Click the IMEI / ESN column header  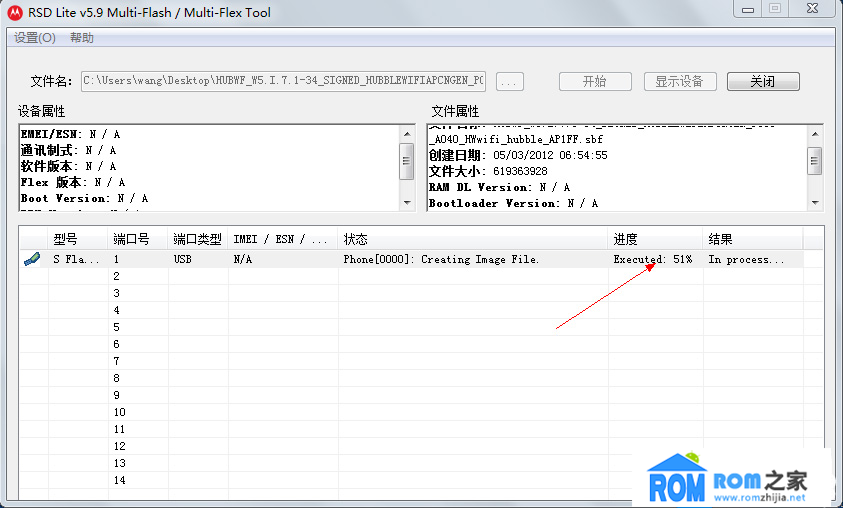(283, 239)
